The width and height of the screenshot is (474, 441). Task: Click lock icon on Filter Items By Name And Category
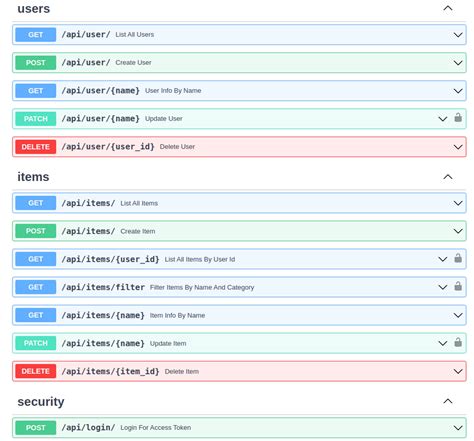point(458,286)
